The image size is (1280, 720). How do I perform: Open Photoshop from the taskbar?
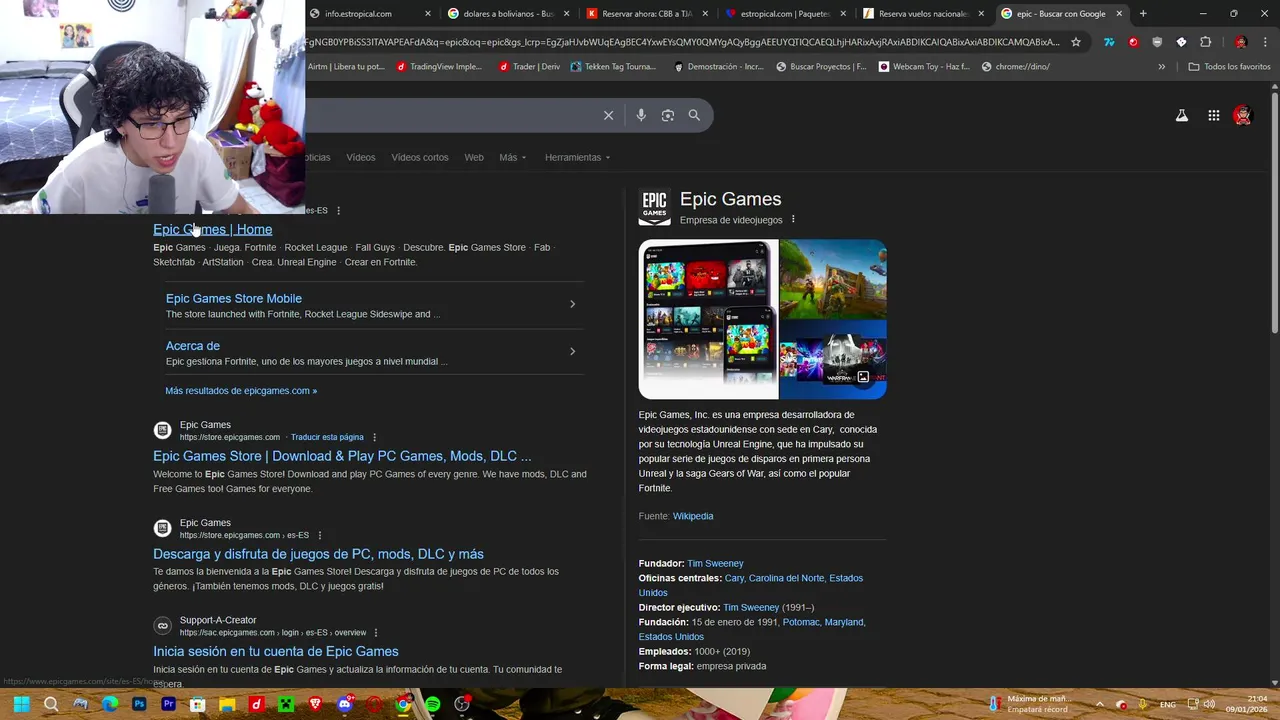139,704
